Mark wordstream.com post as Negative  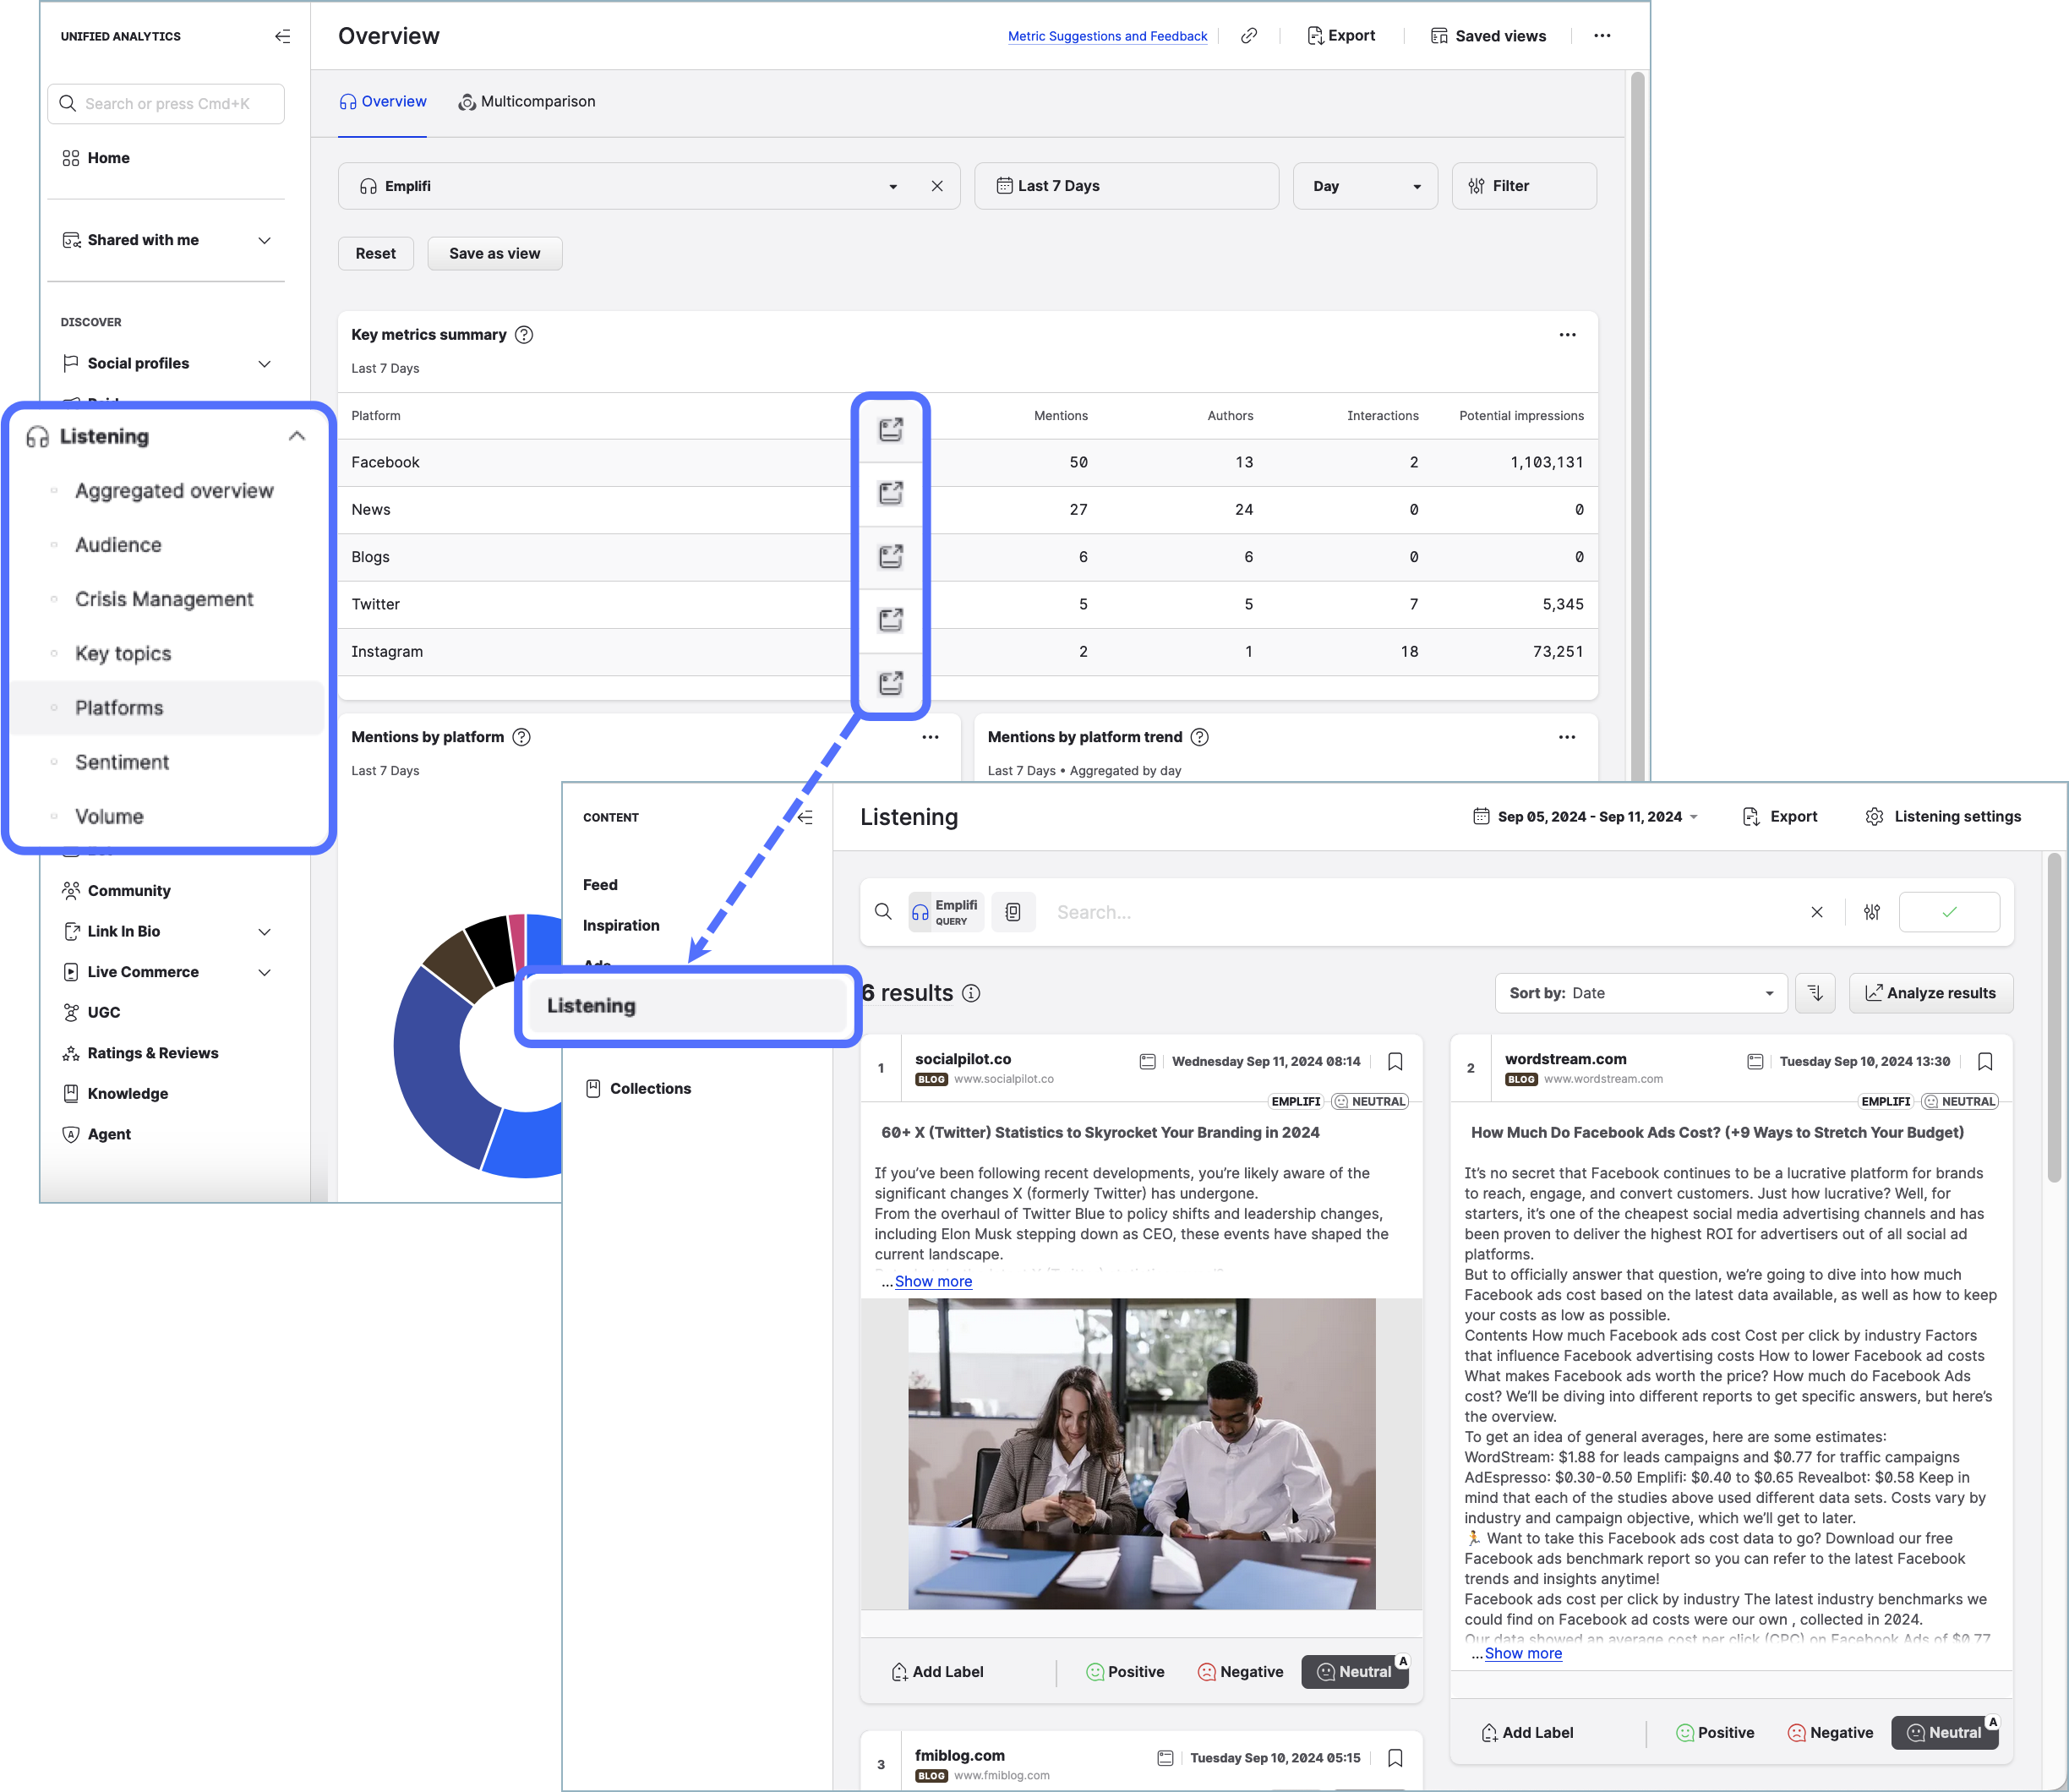tap(1829, 1733)
